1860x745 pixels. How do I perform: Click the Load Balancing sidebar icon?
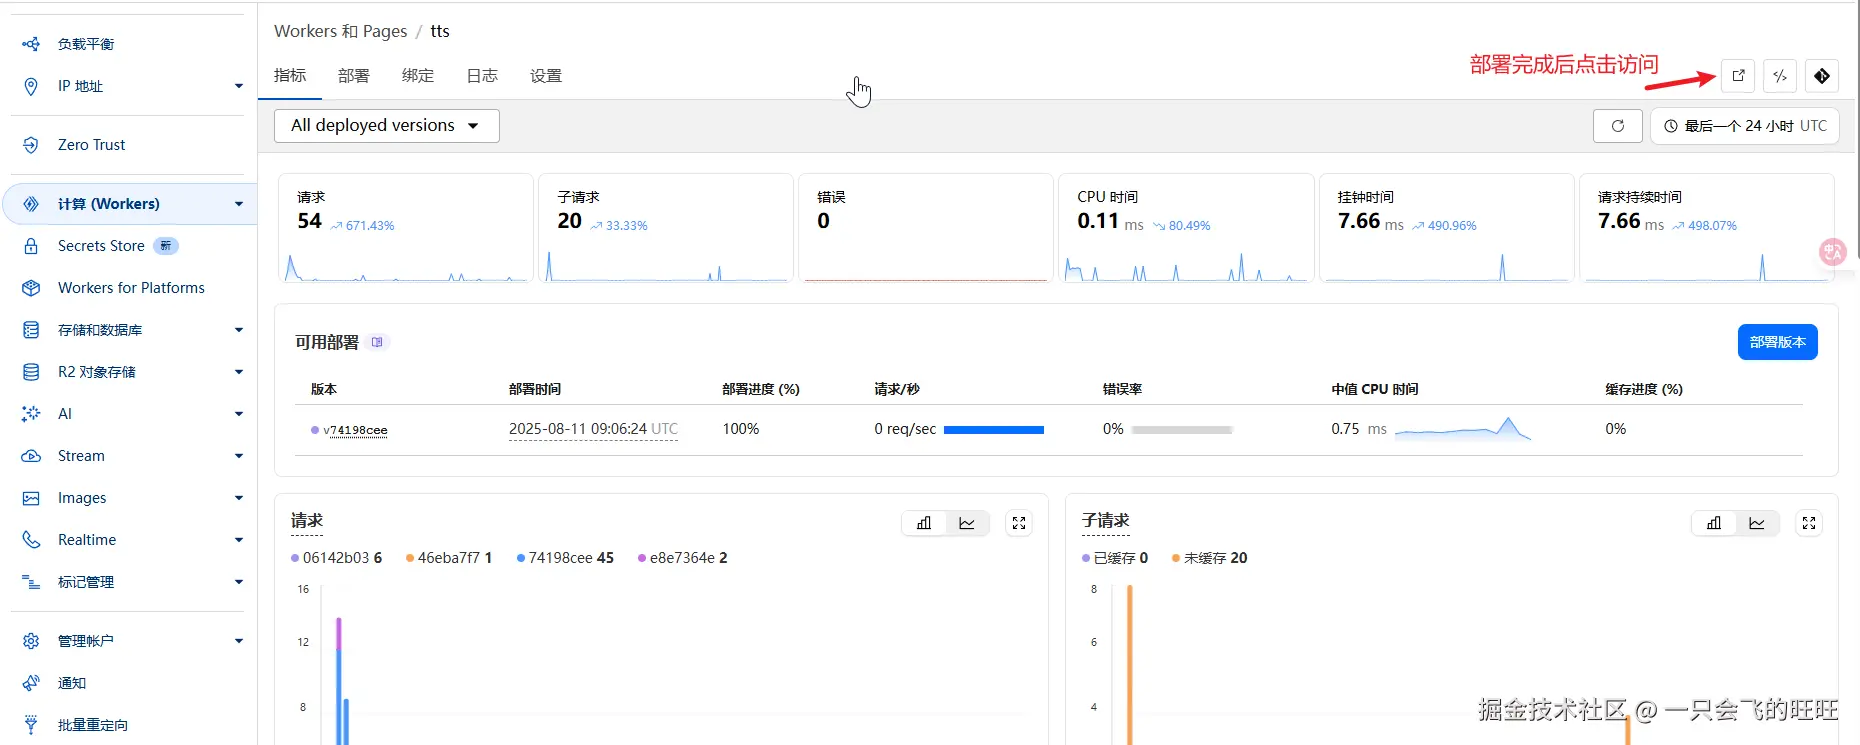coord(31,44)
